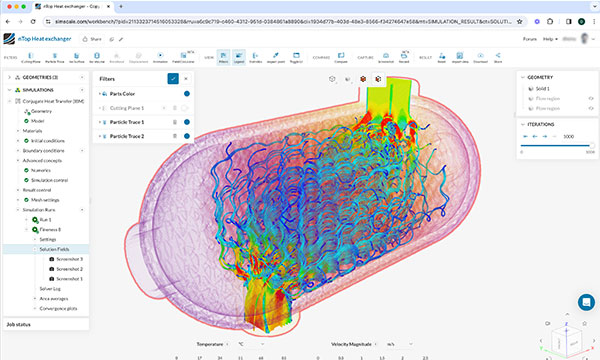Screen dimensions: 600x360
Task: Show the second Flow region eye icon
Action: click(591, 109)
